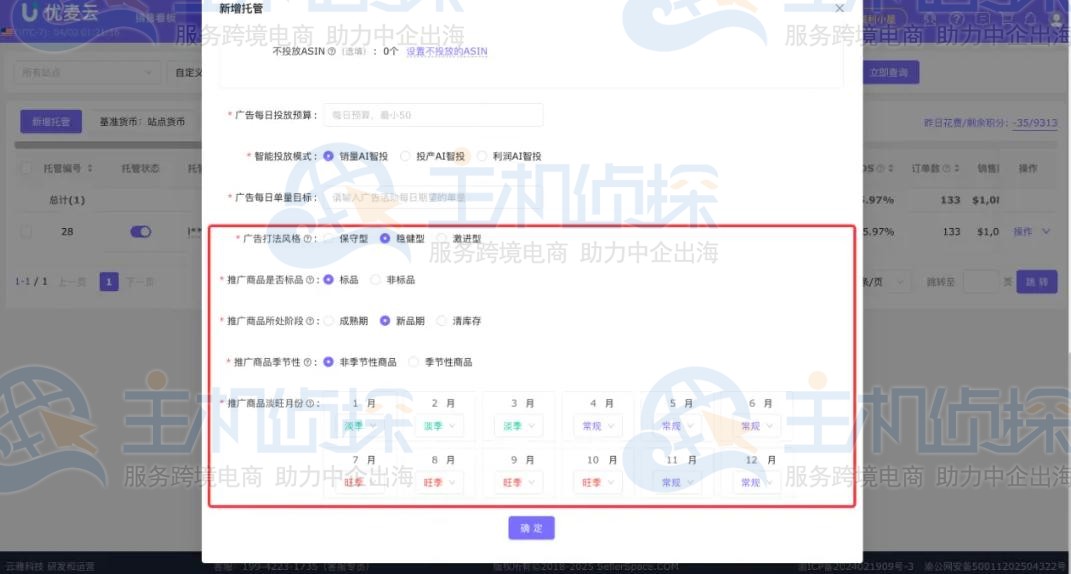Expand the 9月 season dropdown
This screenshot has height=574, width=1071.
tap(520, 482)
